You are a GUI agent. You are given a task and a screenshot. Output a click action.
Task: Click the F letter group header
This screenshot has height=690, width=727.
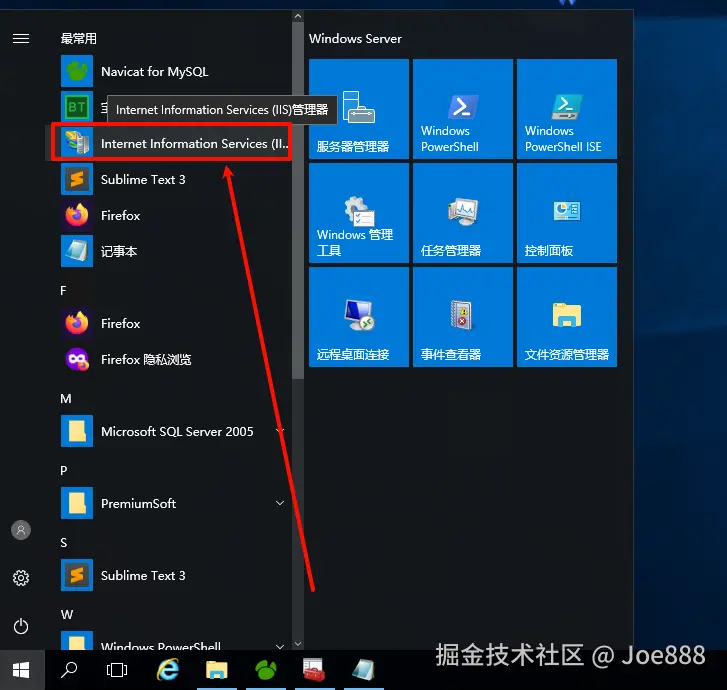coord(64,291)
